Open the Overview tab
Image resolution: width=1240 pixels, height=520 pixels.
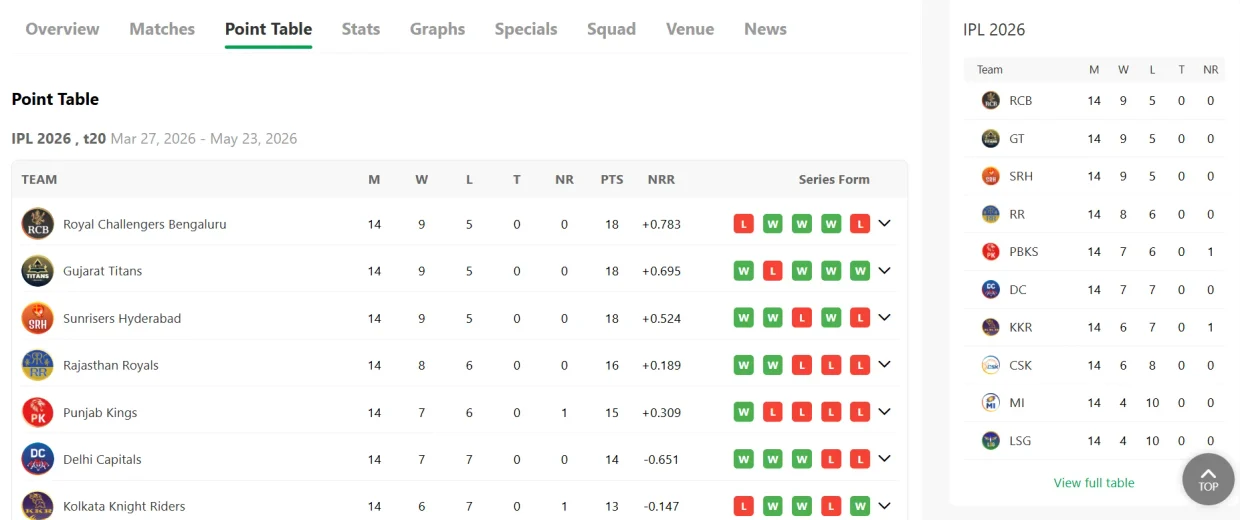tap(62, 29)
